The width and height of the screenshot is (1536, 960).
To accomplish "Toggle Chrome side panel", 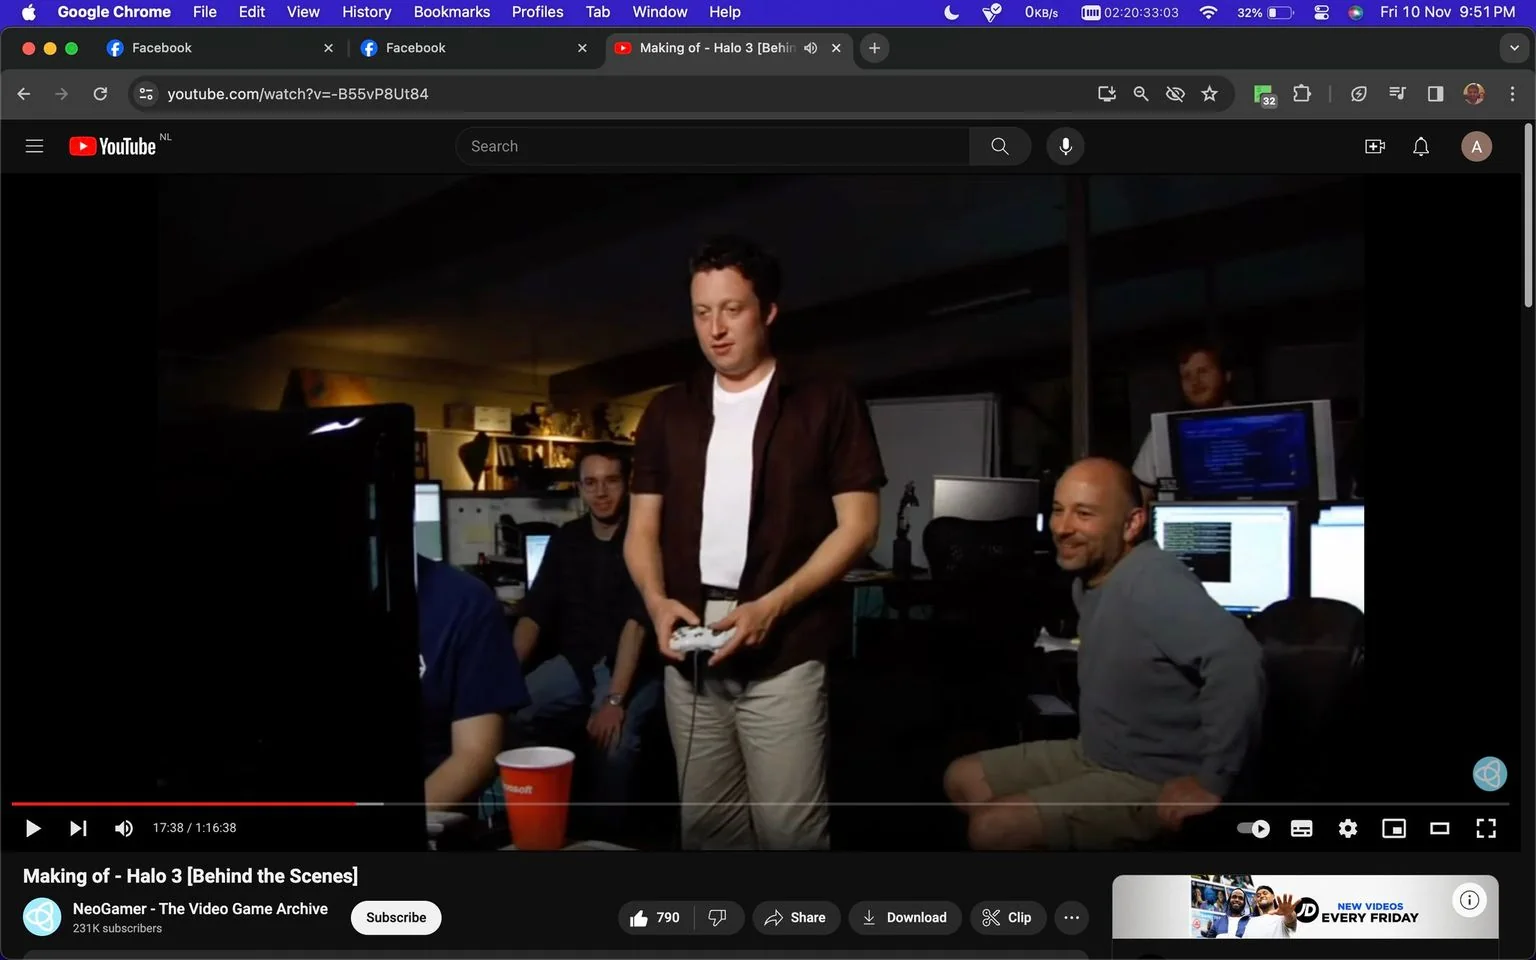I will (1435, 93).
